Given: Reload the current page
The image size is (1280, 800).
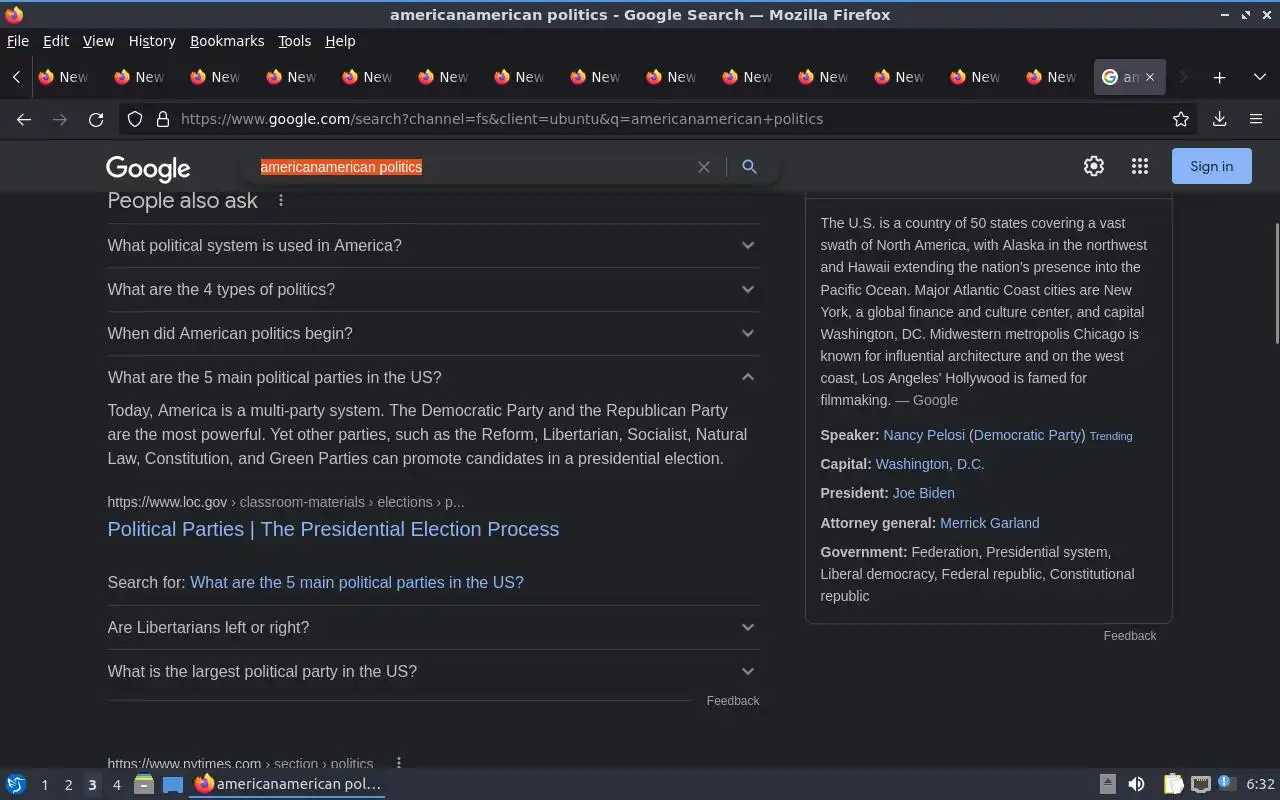Looking at the screenshot, I should (96, 119).
